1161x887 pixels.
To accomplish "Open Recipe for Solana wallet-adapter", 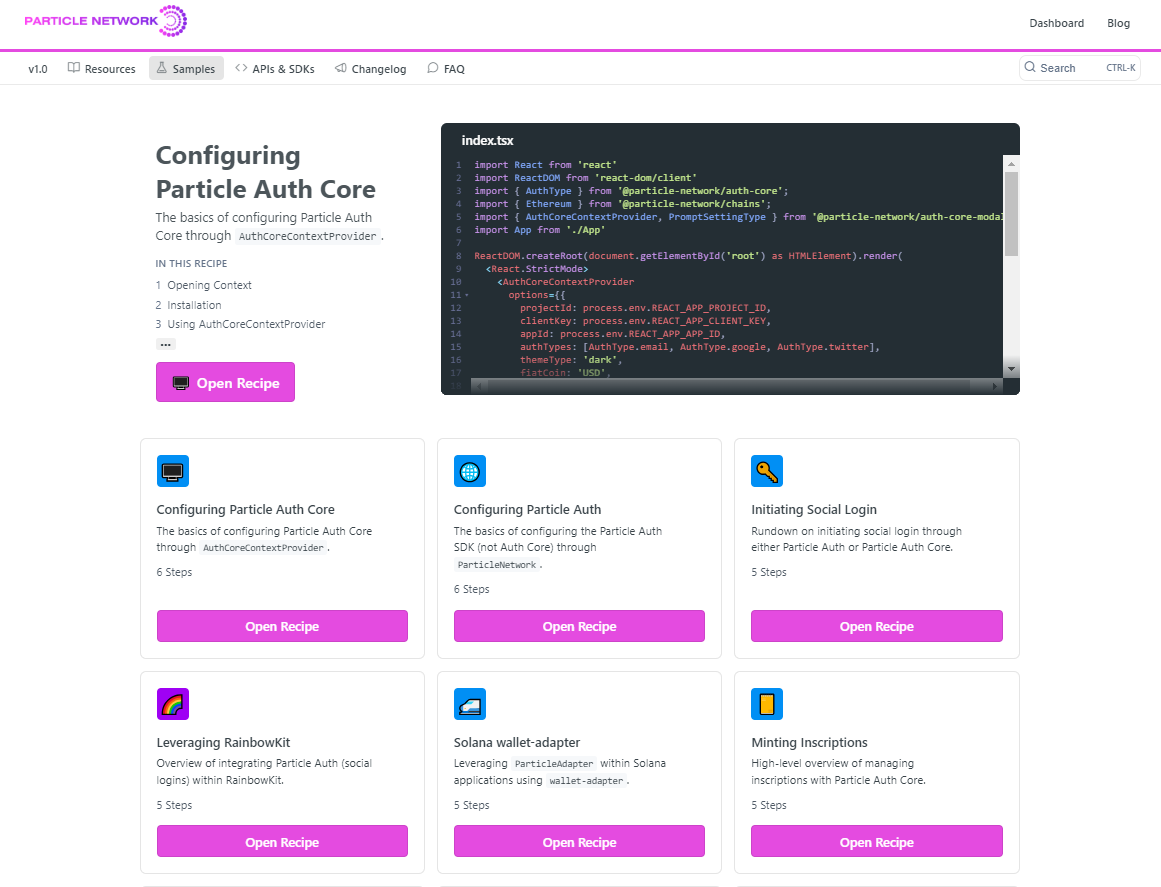I will click(x=579, y=841).
